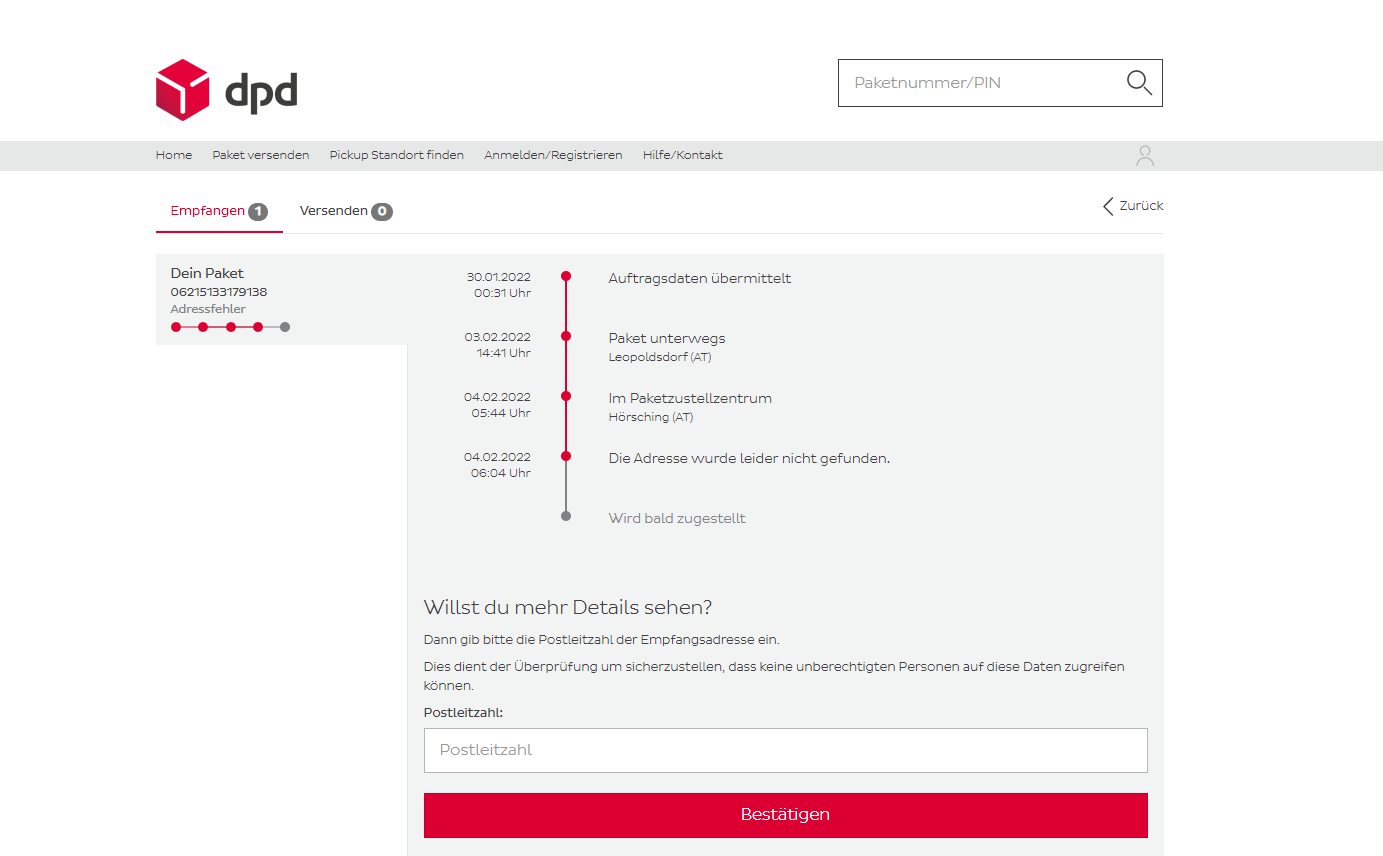Image resolution: width=1383 pixels, height=856 pixels.
Task: Open 'Paket versenden' in navigation bar
Action: pyautogui.click(x=261, y=155)
